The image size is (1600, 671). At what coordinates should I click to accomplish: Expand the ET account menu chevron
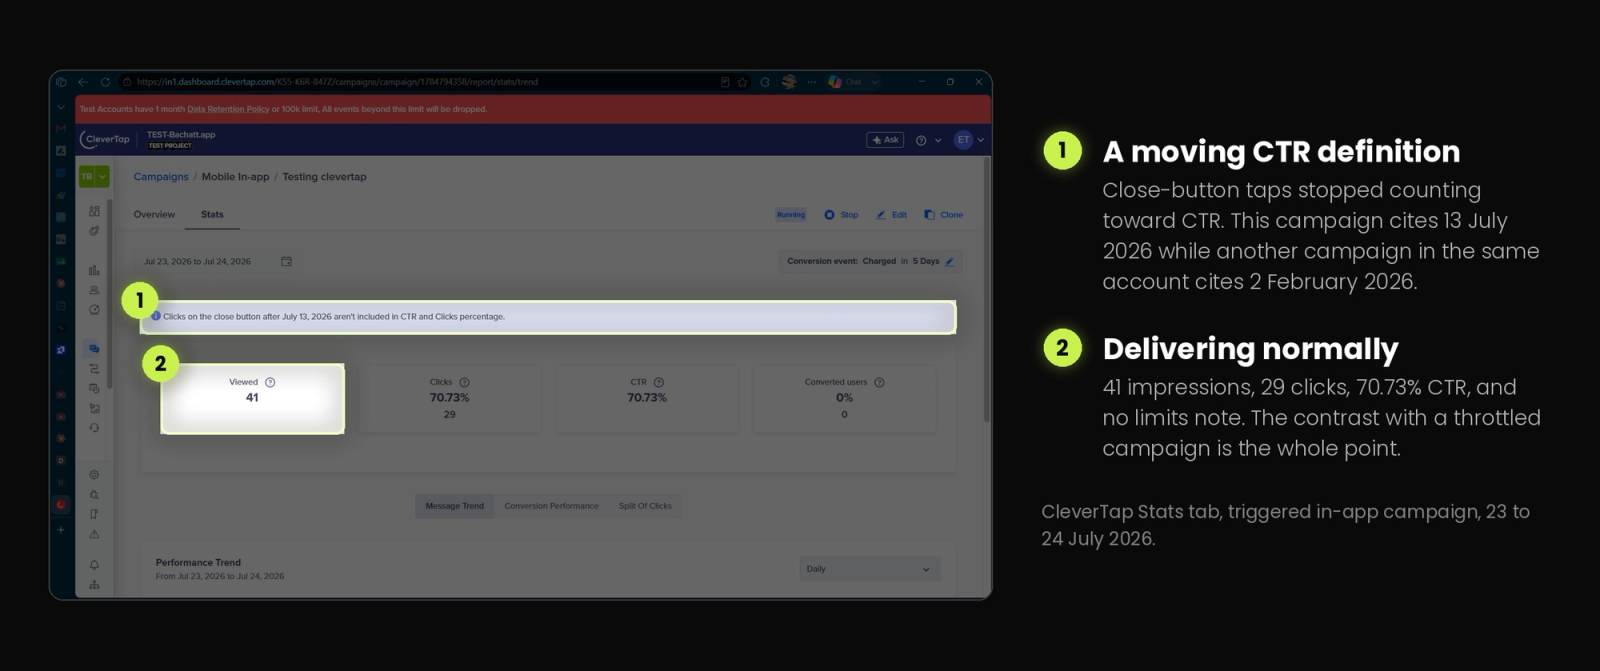[x=981, y=140]
